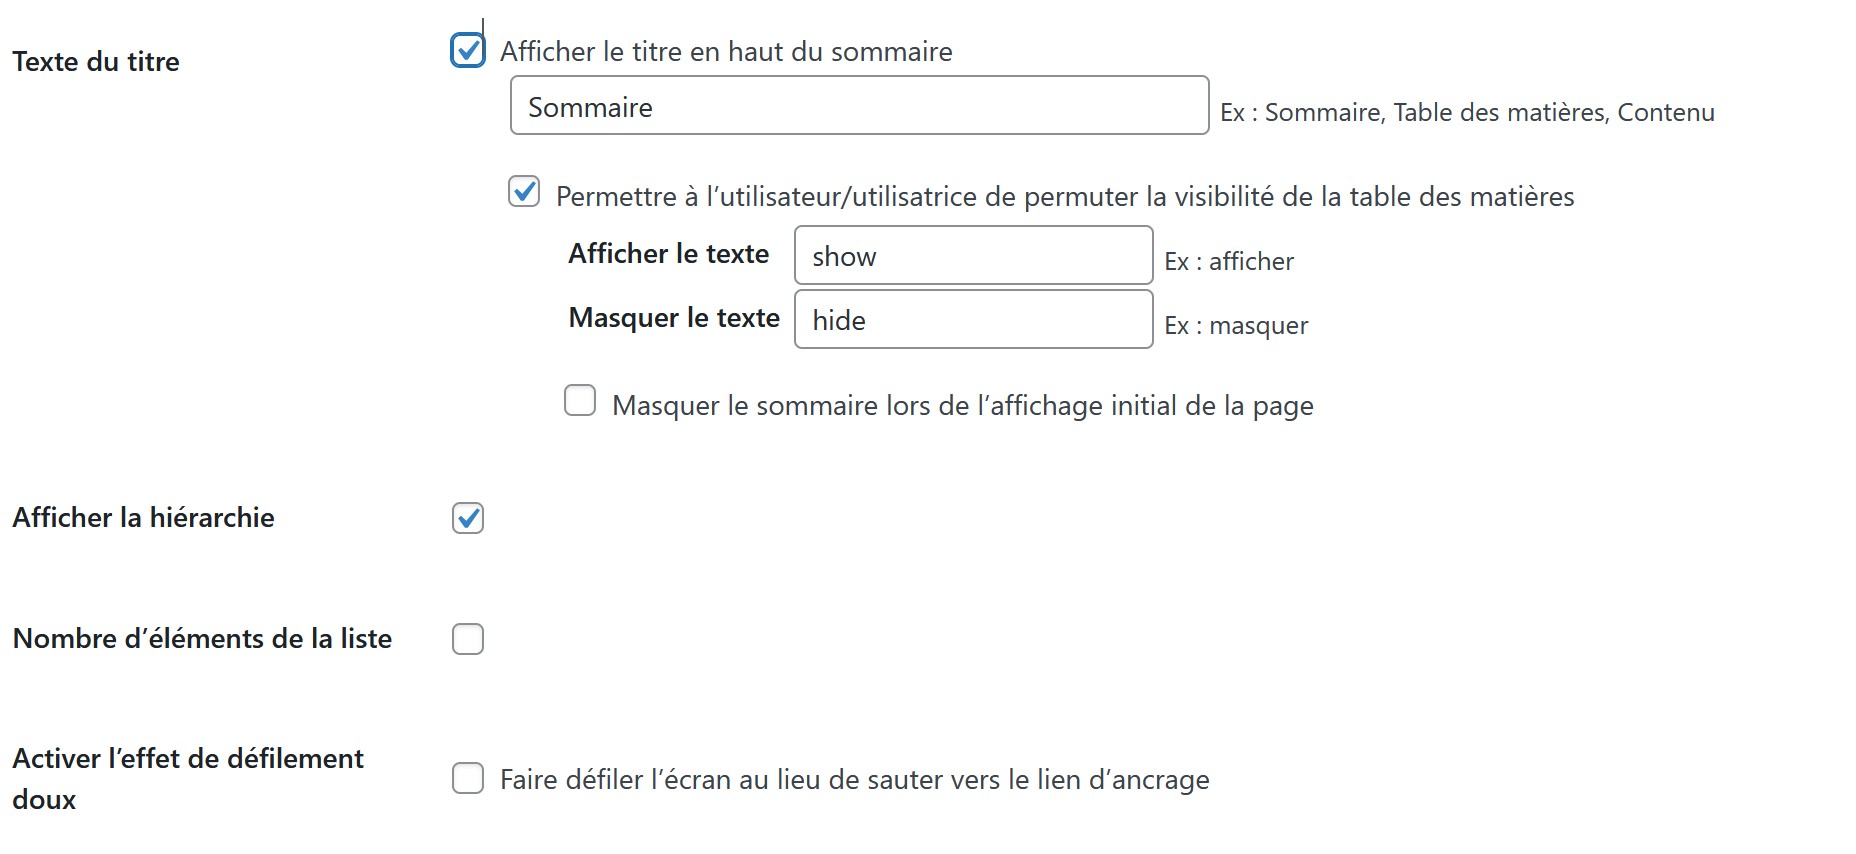Screen dimensions: 1856x854
Task: Click the 'Afficher la hiérarchie' row heading
Action: point(143,518)
